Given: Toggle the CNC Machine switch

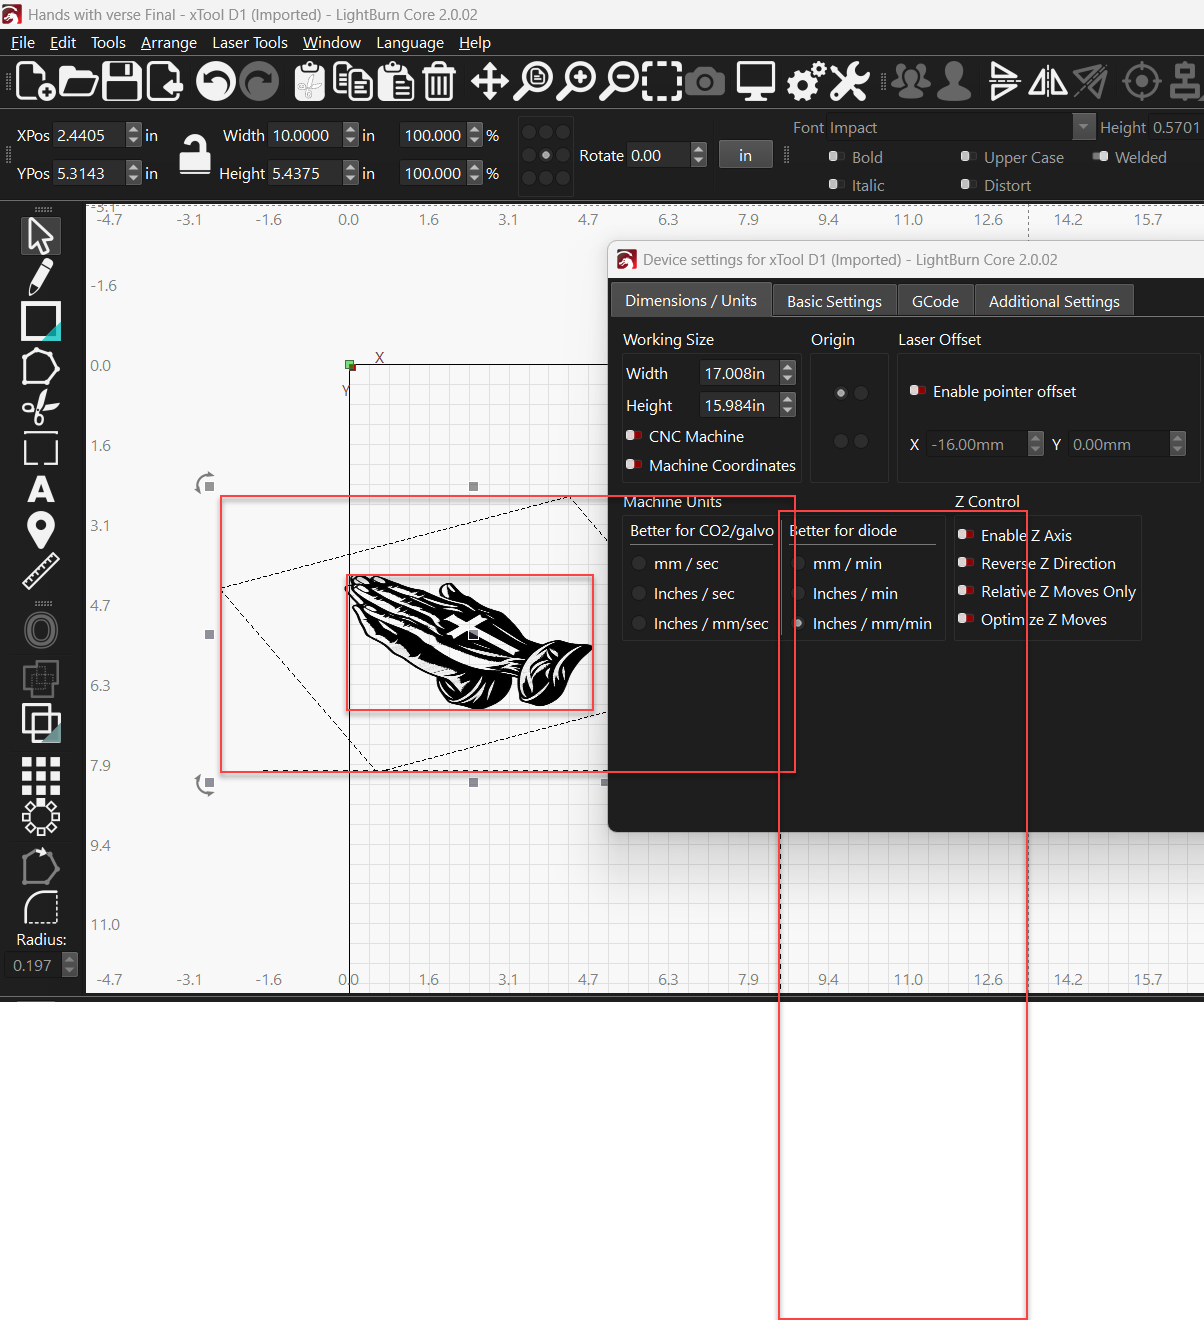Looking at the screenshot, I should click(x=634, y=436).
